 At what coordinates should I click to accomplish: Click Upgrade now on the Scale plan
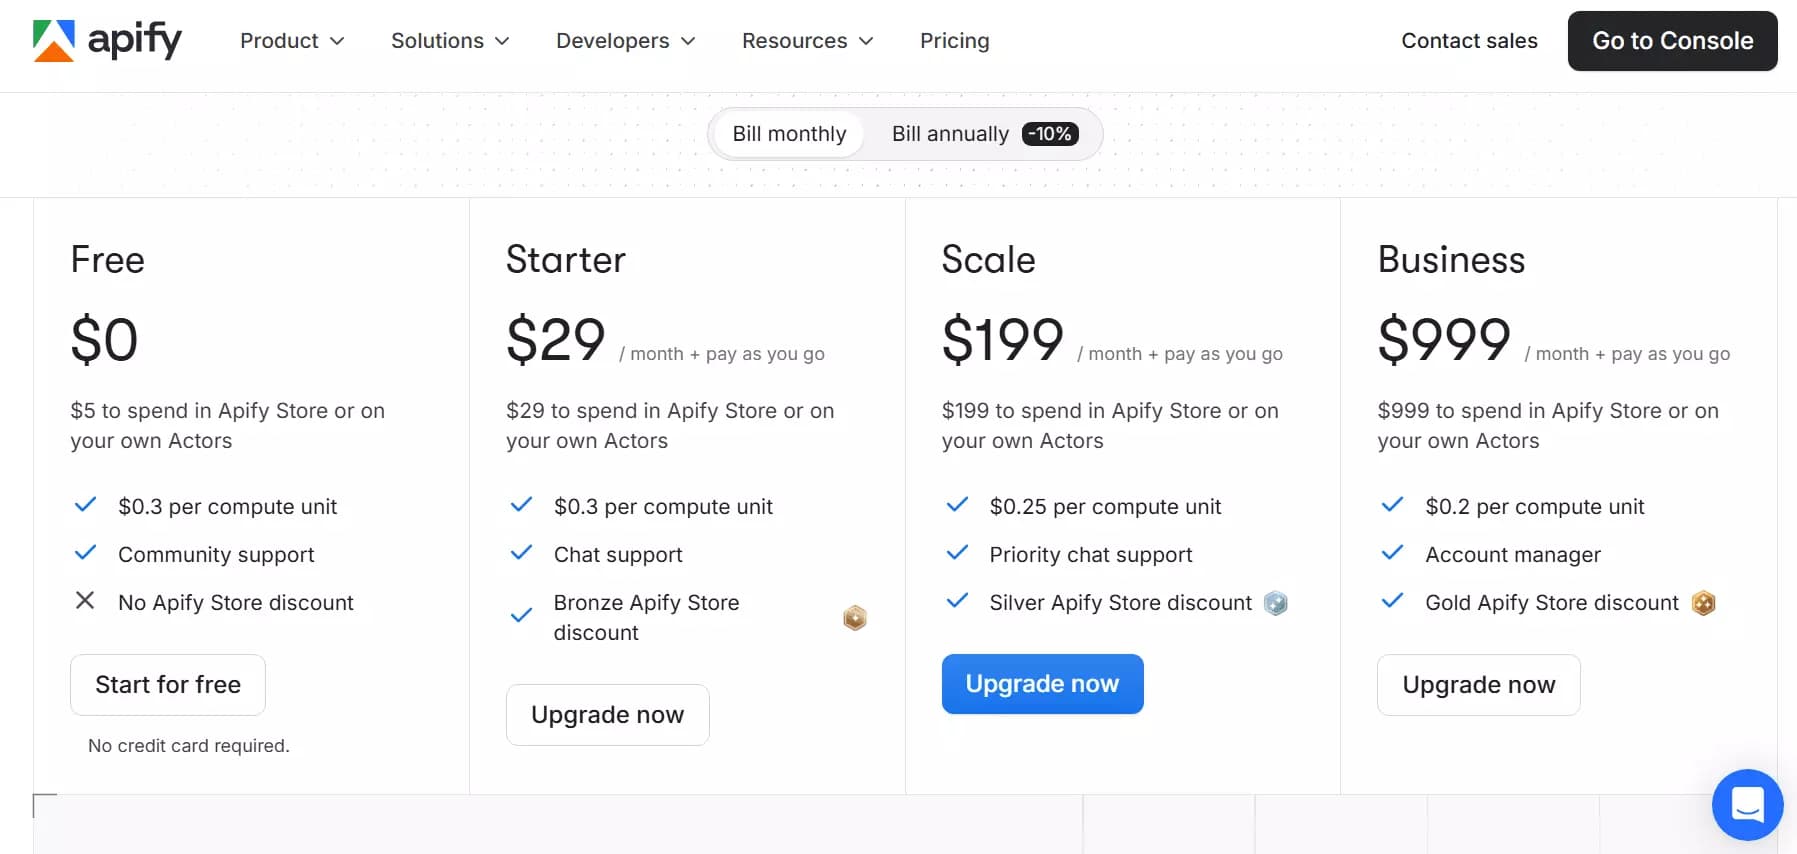point(1042,684)
